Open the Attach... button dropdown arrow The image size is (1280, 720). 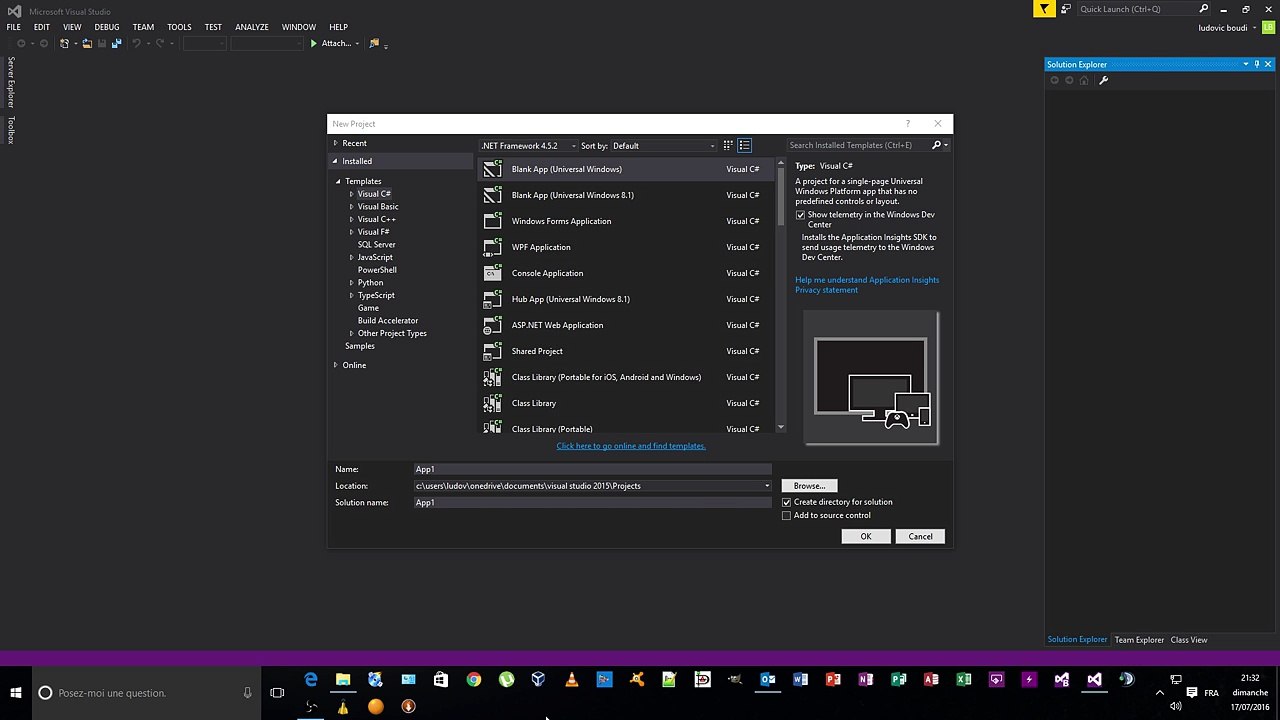[x=357, y=44]
